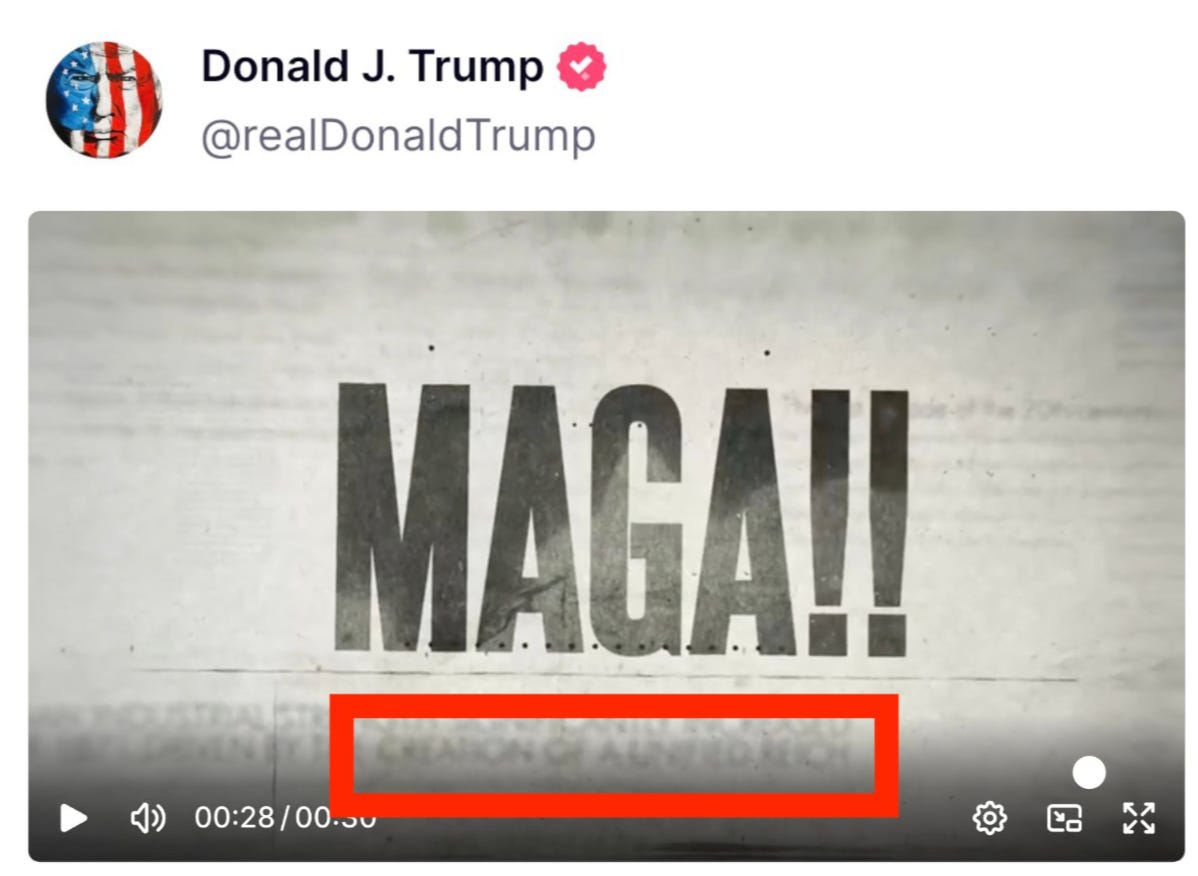Screen dimensions: 1198x876
Task: Click the 00:28 elapsed time readout
Action: tap(234, 817)
